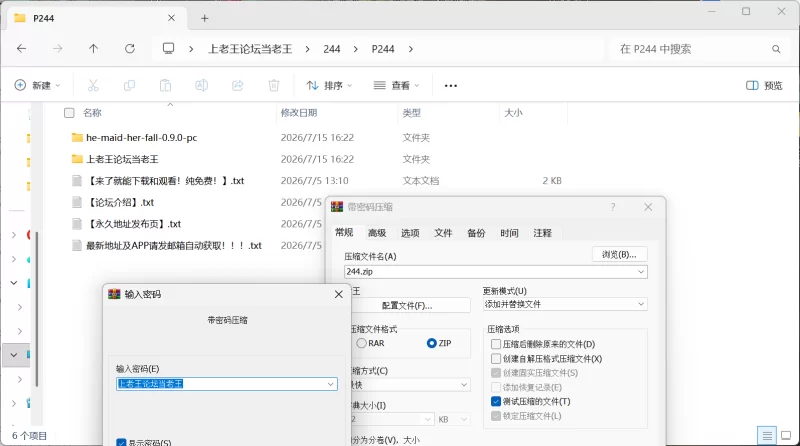
Task: Uncheck 测试压缩的文件(T) checkbox
Action: 495,402
